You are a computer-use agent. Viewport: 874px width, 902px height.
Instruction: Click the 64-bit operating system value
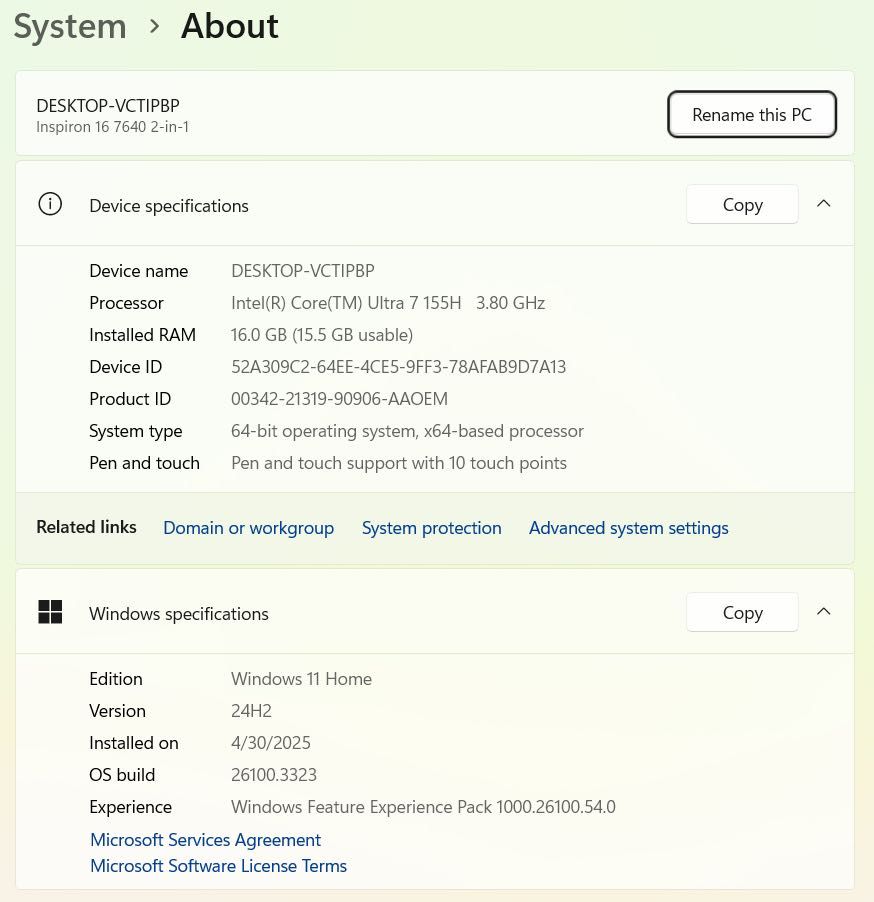(x=407, y=431)
